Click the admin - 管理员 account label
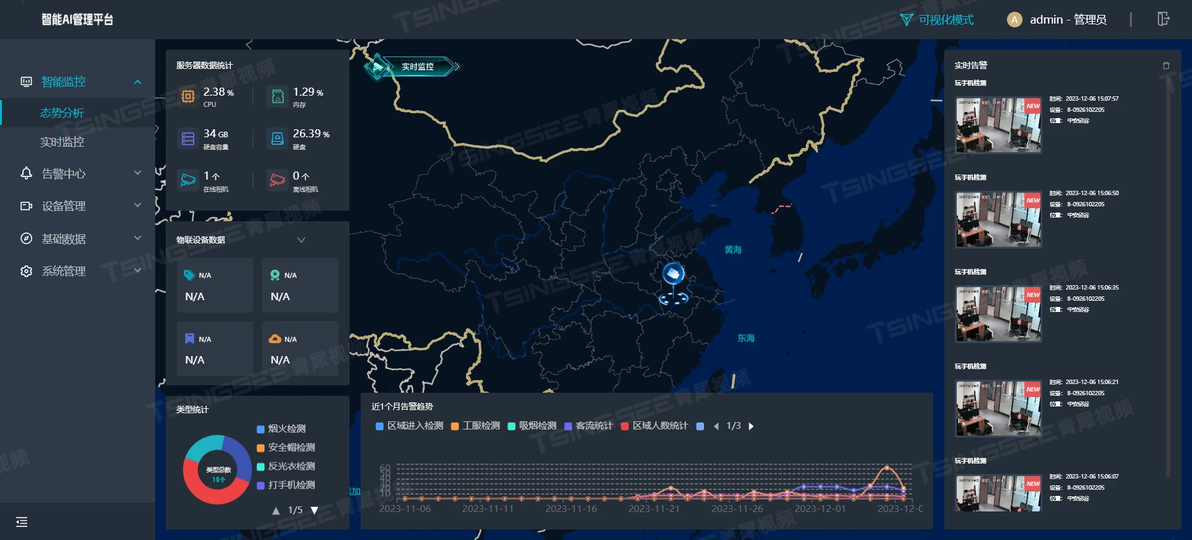1192x540 pixels. click(x=1068, y=20)
